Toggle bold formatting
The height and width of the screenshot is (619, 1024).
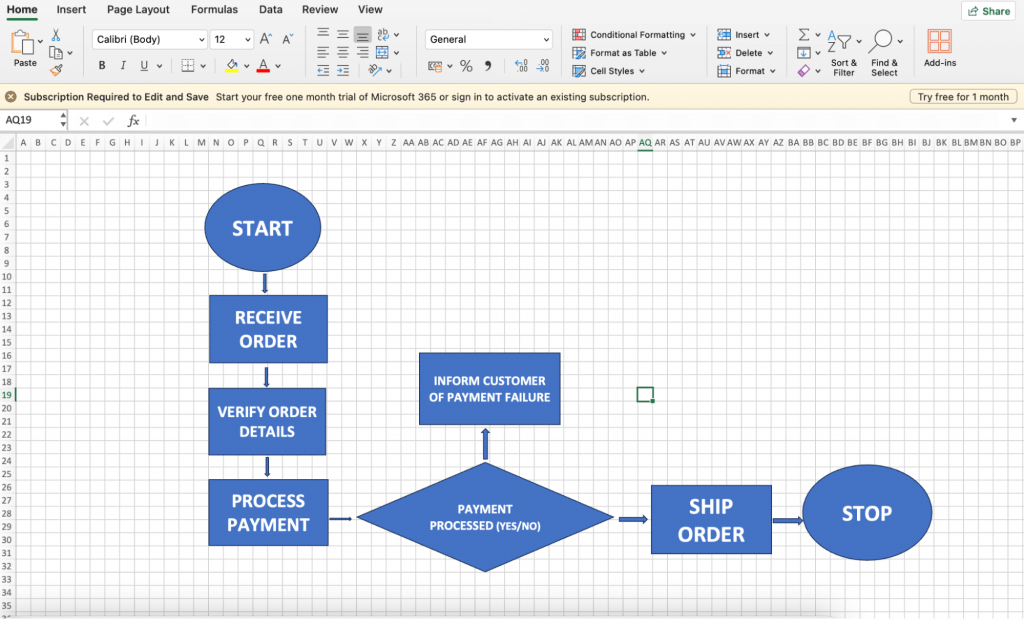[102, 65]
